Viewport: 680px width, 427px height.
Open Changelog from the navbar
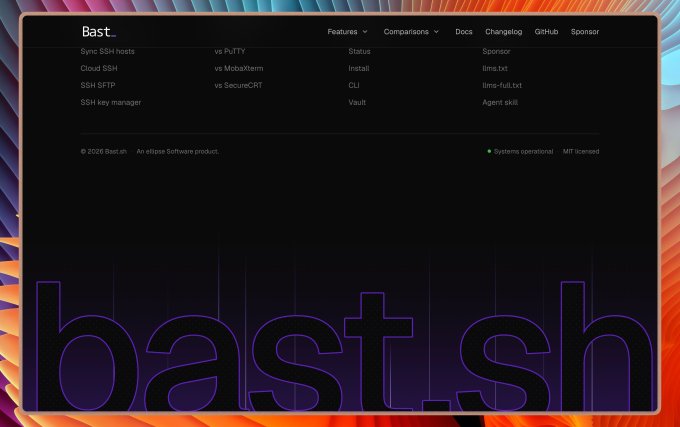[x=503, y=32]
